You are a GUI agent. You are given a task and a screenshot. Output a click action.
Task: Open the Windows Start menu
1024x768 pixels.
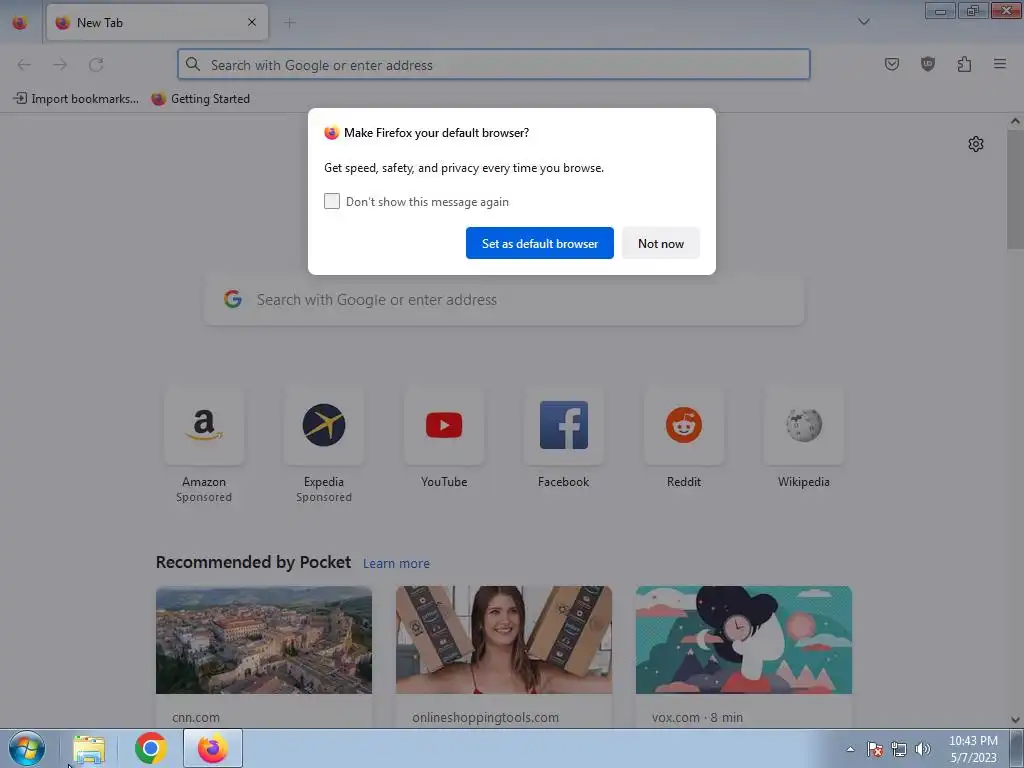tap(27, 748)
